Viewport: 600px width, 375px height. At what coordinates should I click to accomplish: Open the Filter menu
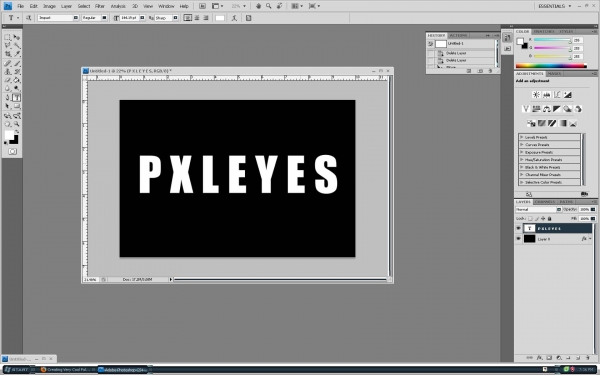tap(100, 6)
